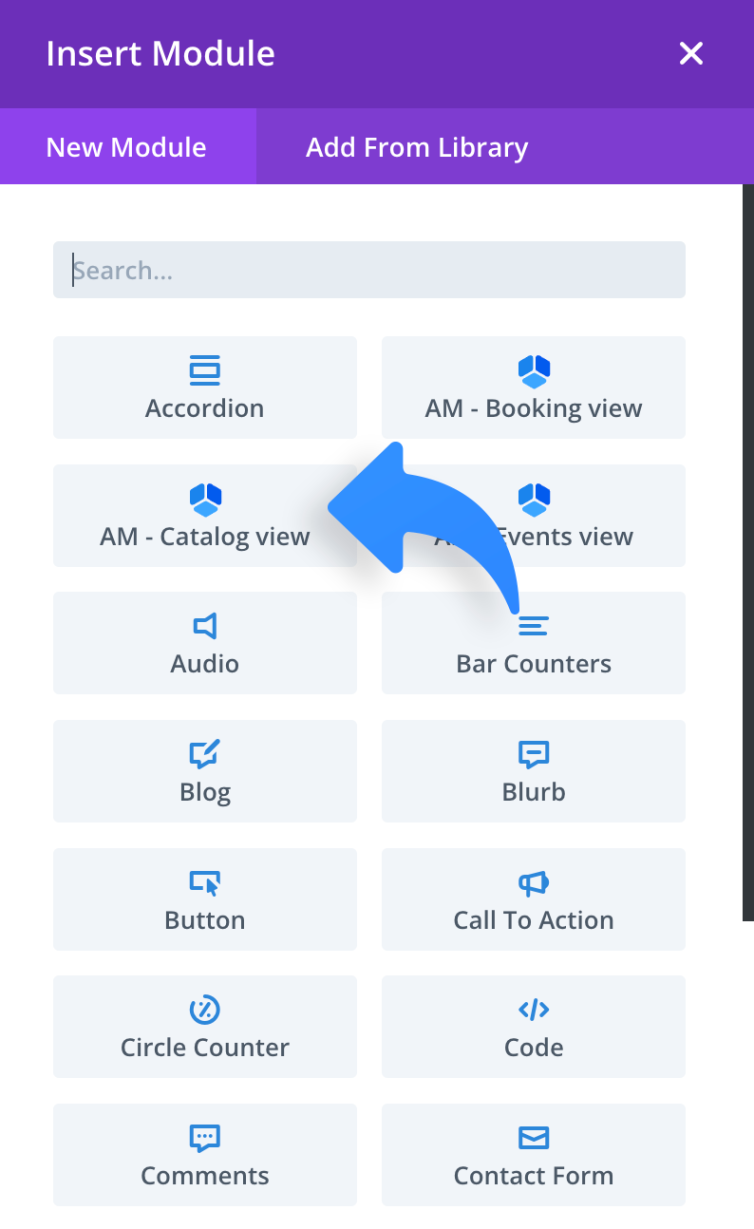Add the Comments module
Image resolution: width=754 pixels, height=1229 pixels.
pyautogui.click(x=205, y=1156)
